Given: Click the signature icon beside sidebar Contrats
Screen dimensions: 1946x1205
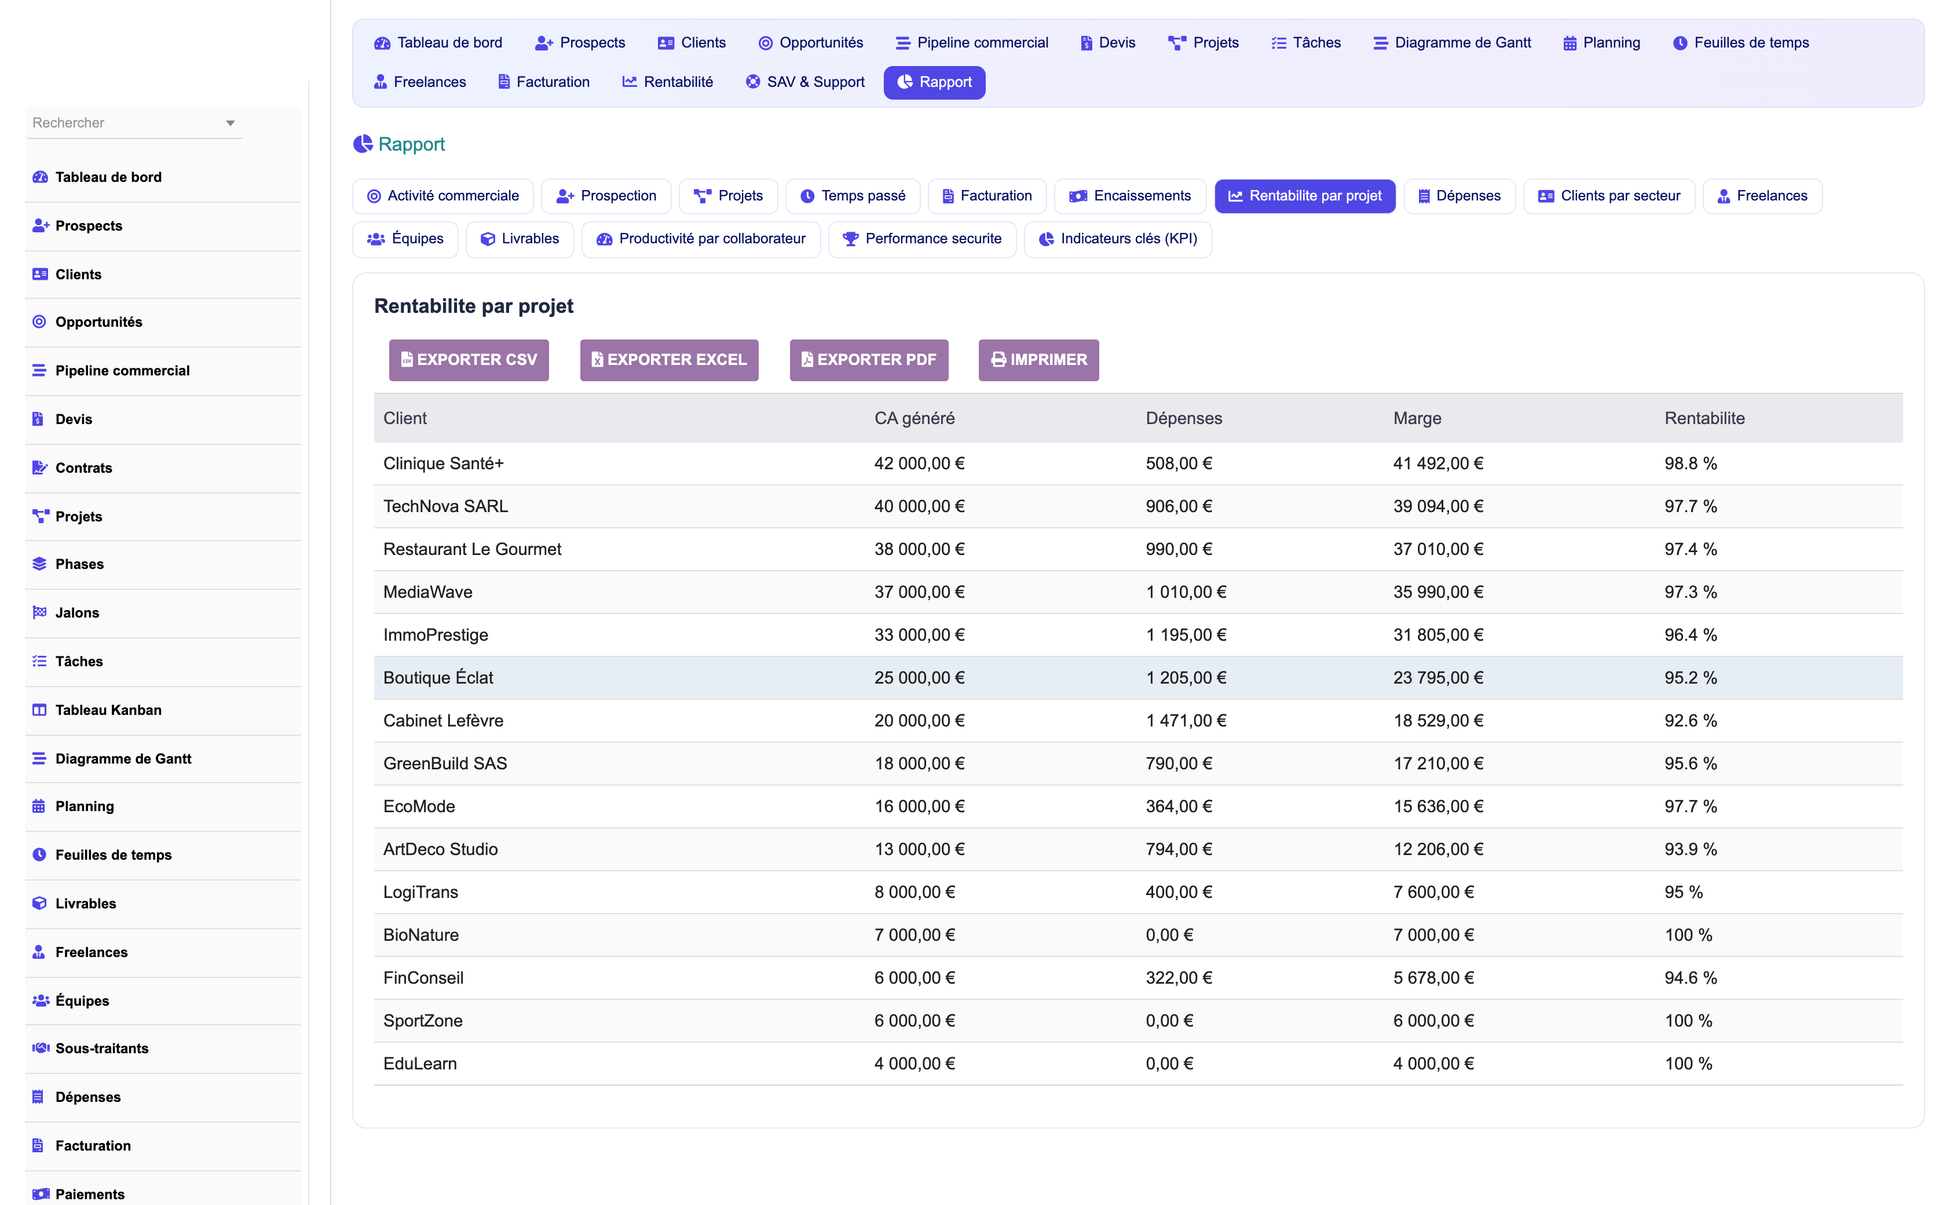Looking at the screenshot, I should click(40, 468).
